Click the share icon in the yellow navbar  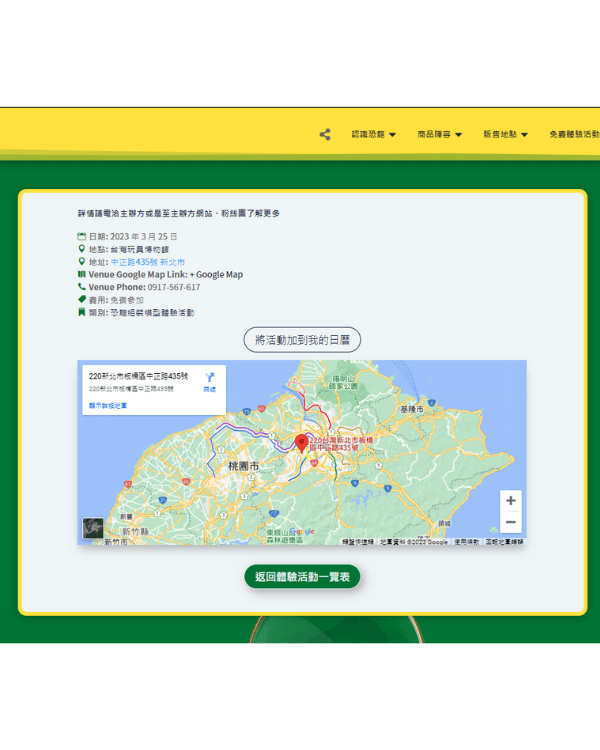[325, 134]
